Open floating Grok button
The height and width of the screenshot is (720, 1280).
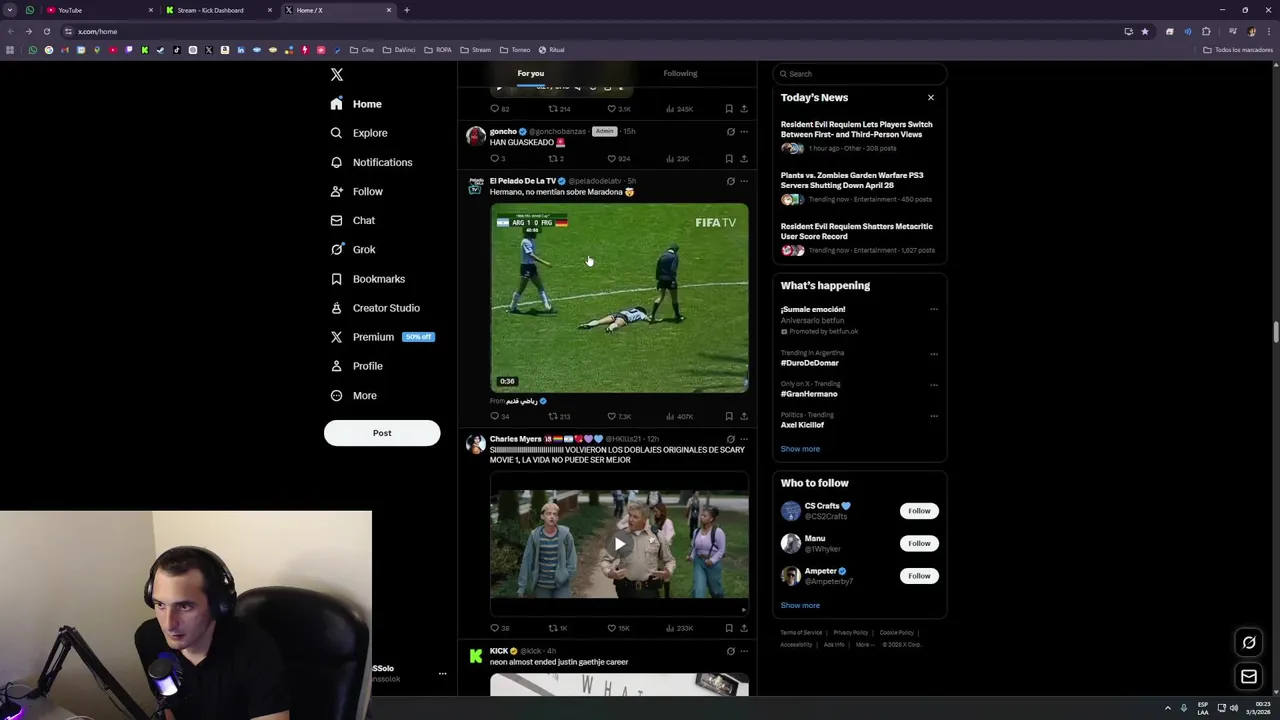[x=1249, y=643]
